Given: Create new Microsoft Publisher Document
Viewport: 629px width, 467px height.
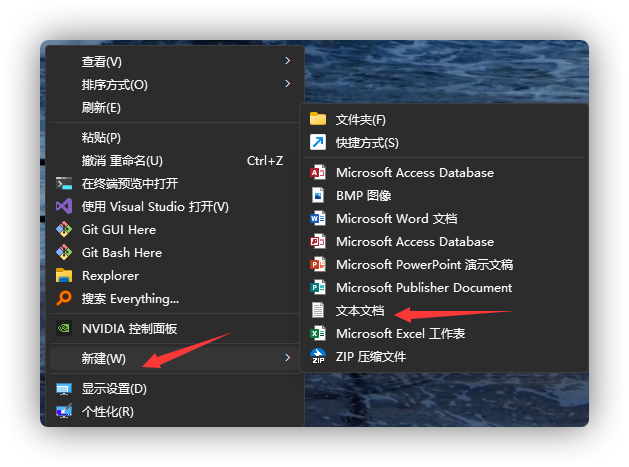Looking at the screenshot, I should [444, 287].
